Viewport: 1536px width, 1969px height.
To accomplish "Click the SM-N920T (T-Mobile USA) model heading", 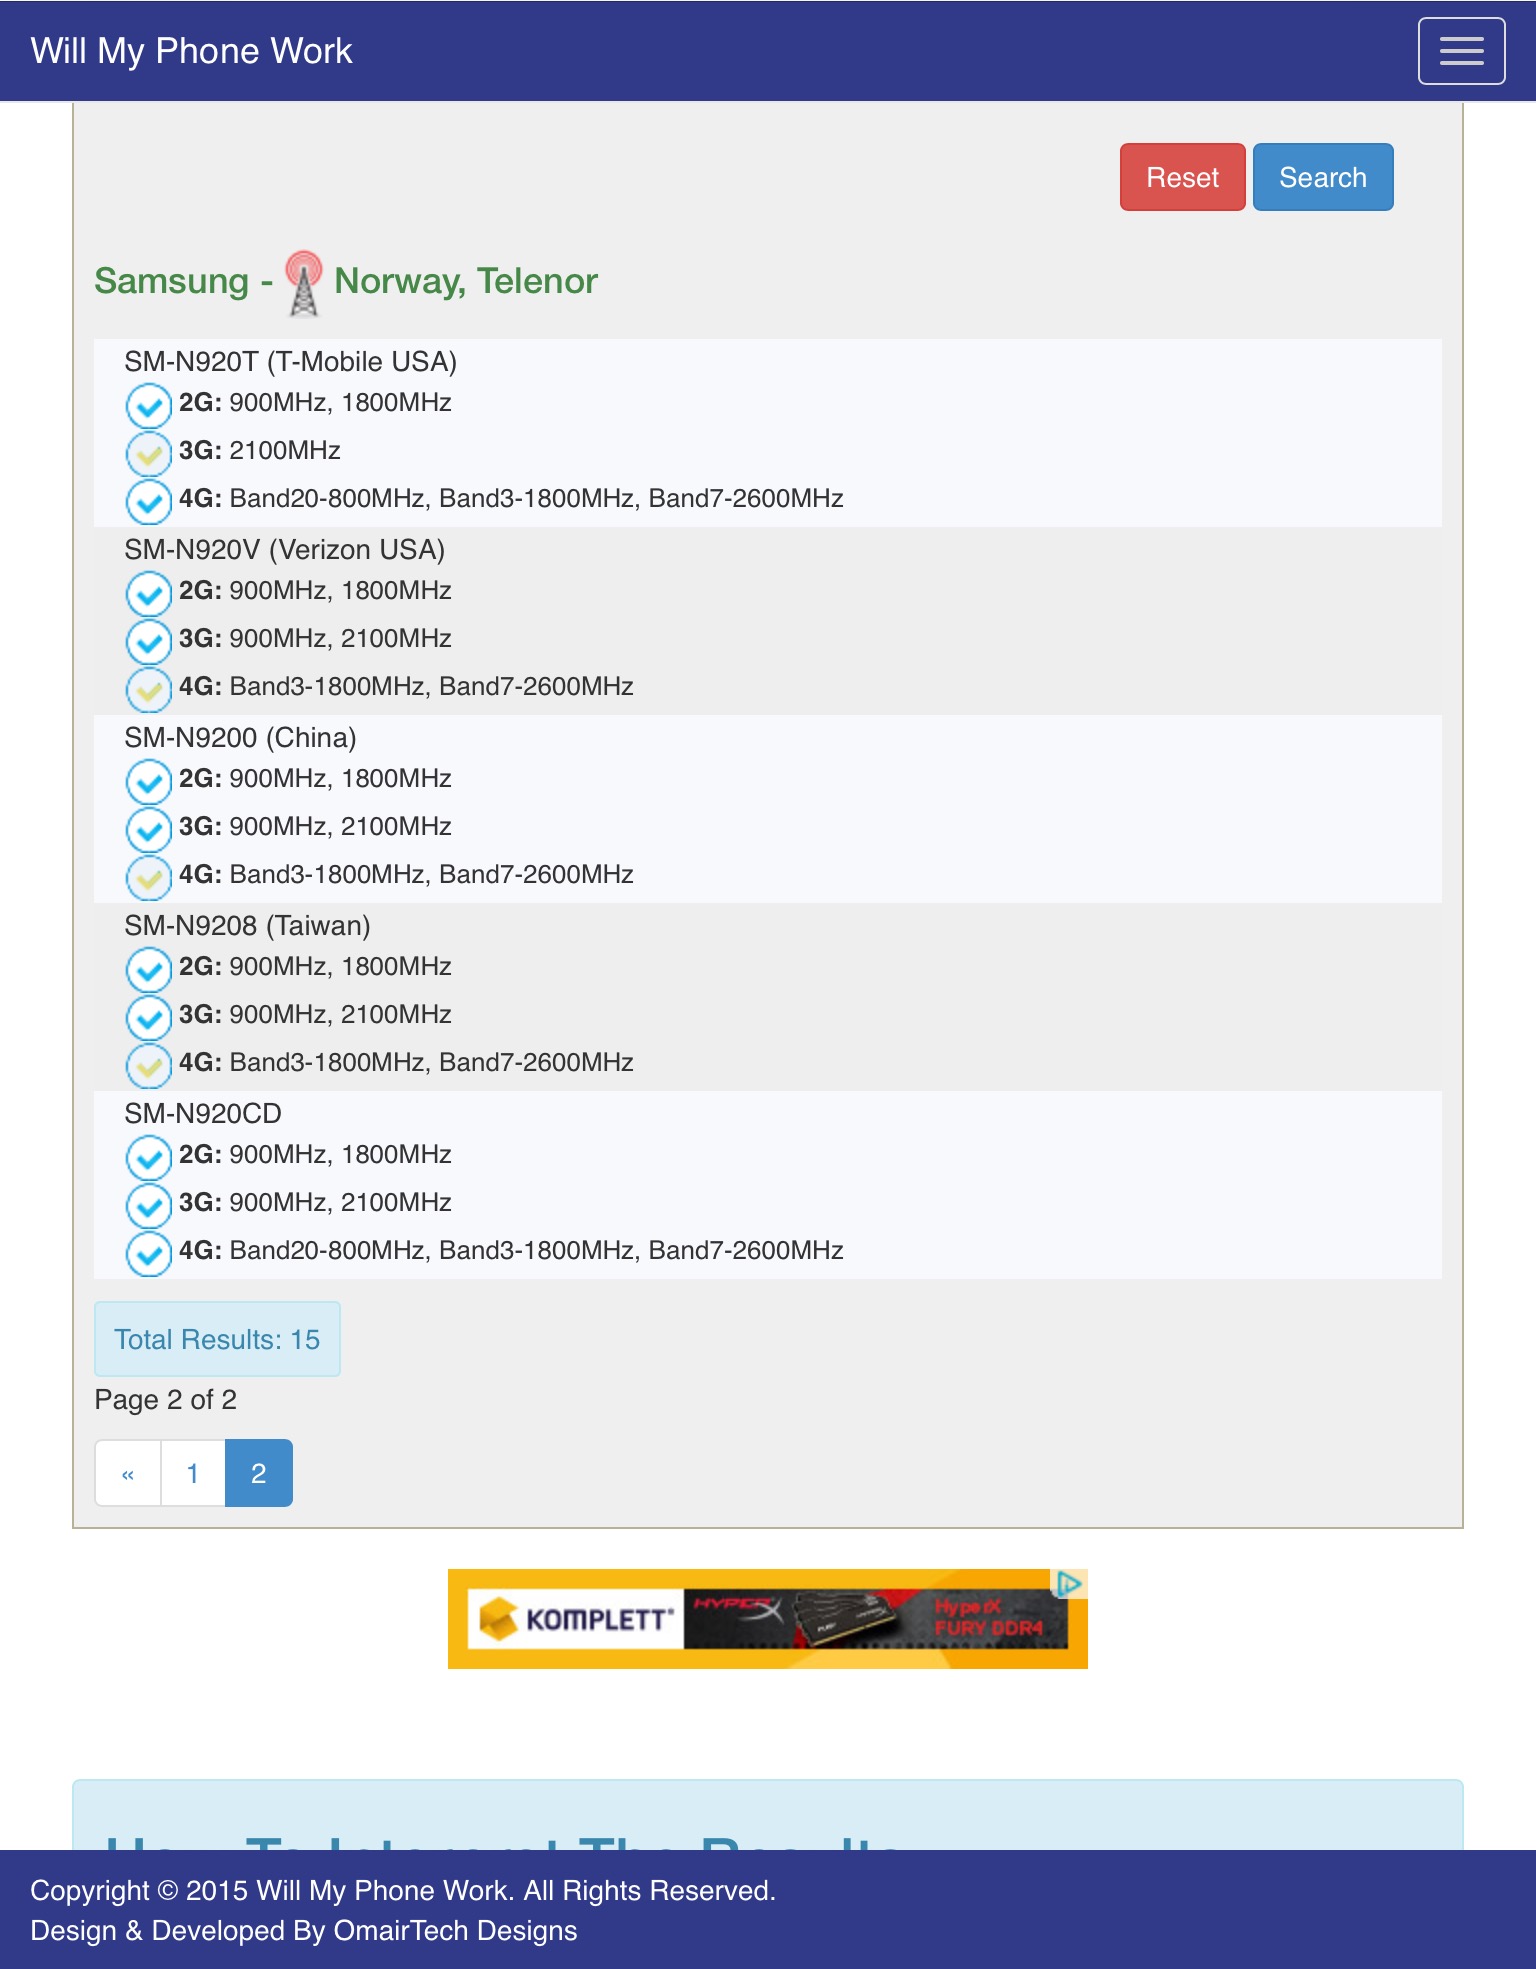I will click(290, 361).
